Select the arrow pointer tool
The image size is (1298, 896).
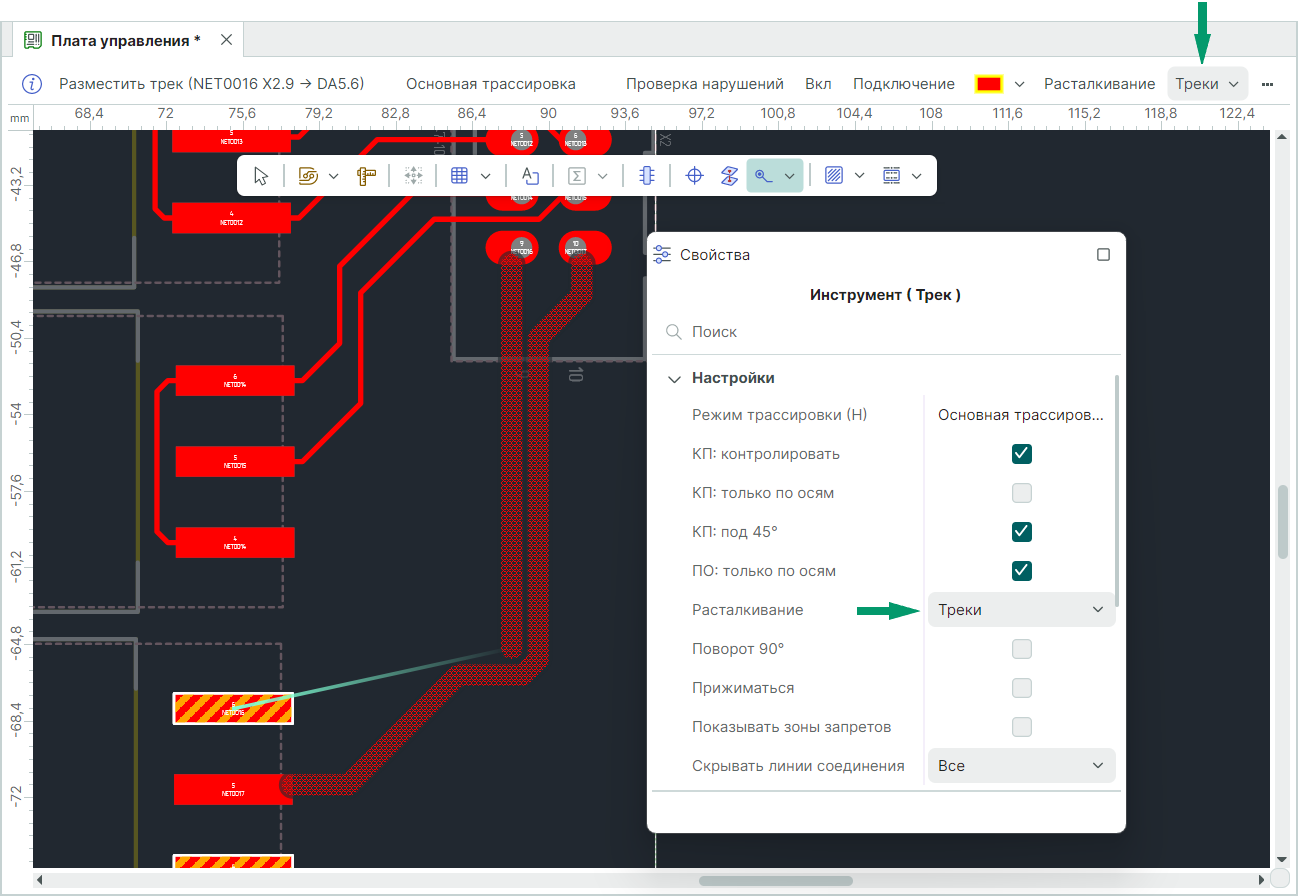pos(261,176)
